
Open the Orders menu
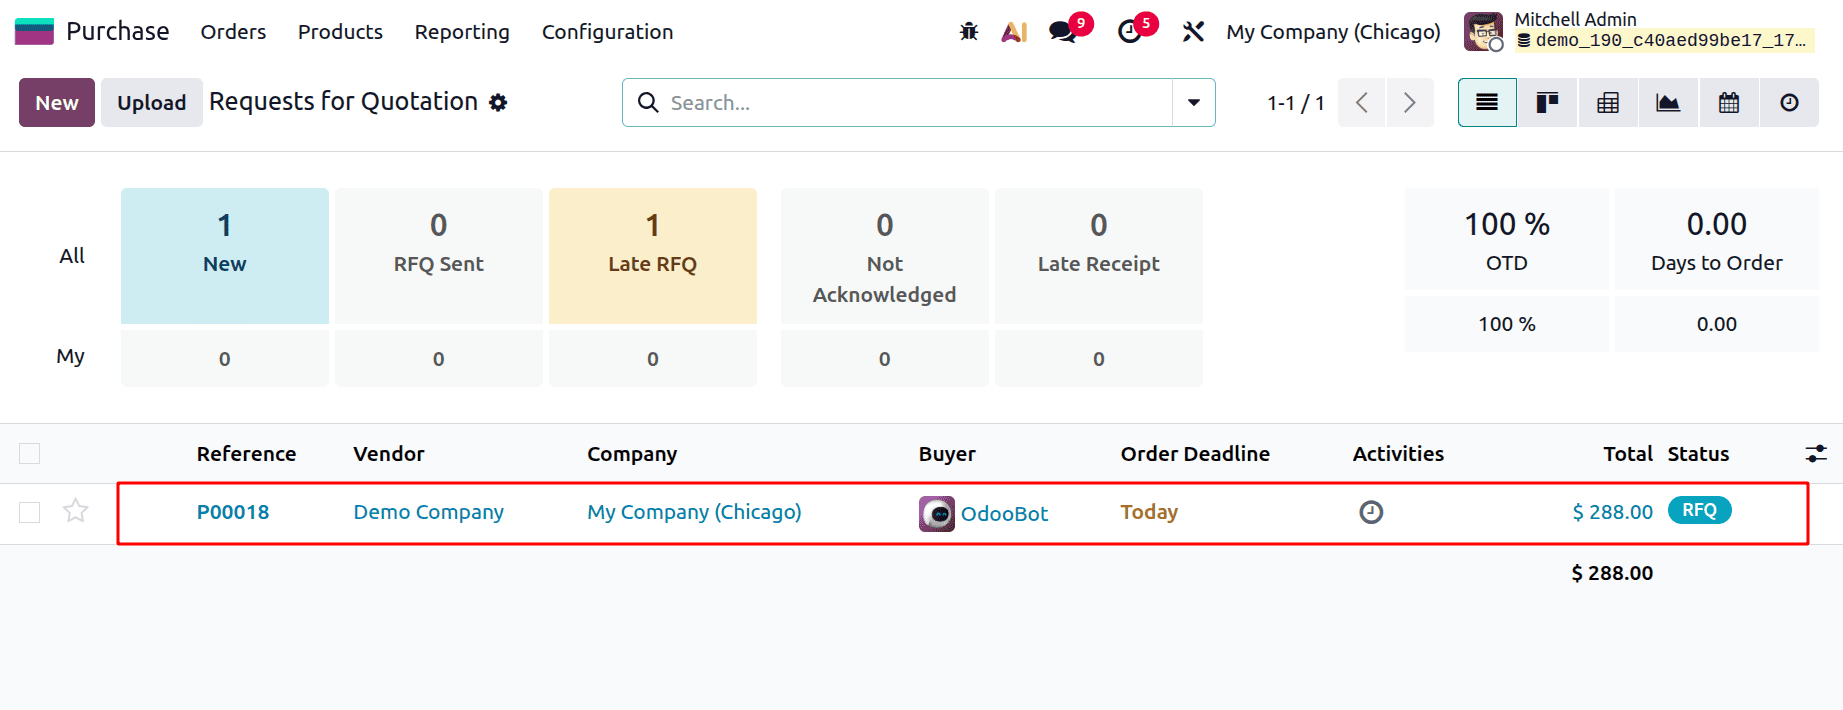tap(233, 32)
